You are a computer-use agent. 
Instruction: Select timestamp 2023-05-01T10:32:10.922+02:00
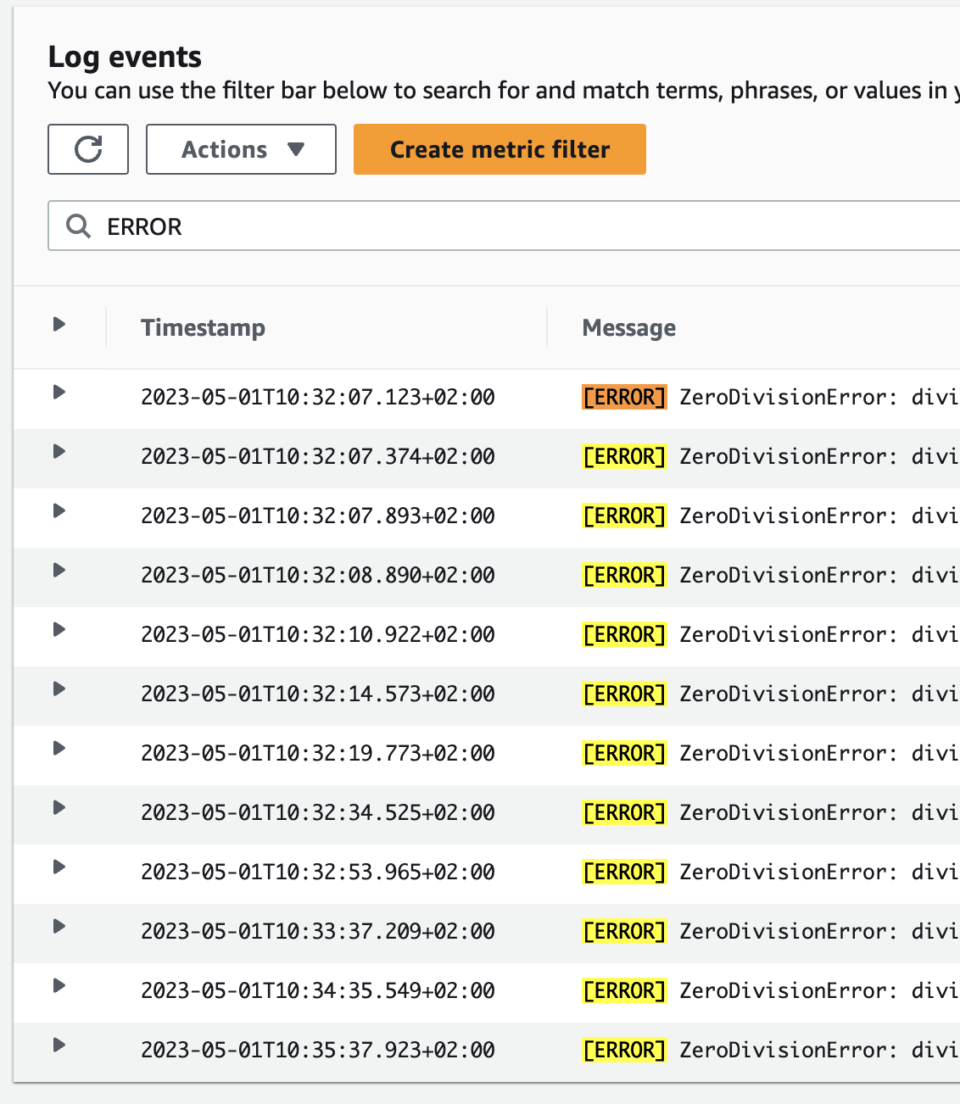click(x=318, y=634)
